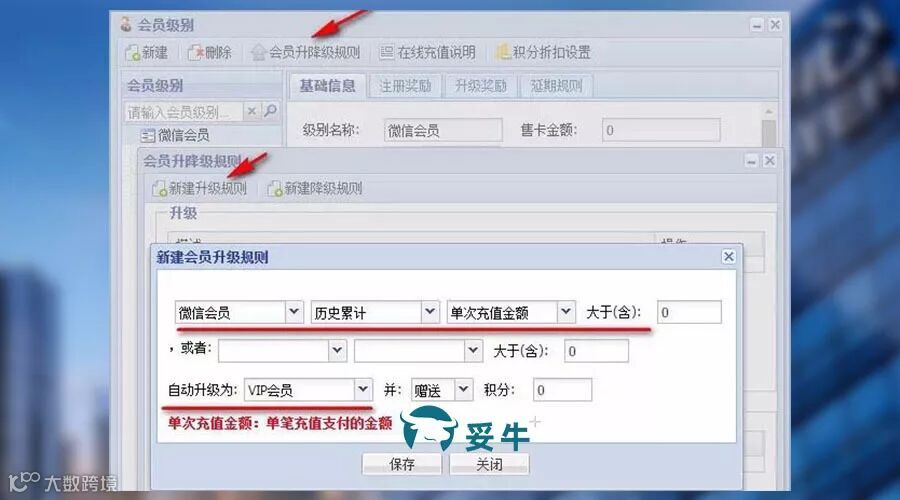Click the search magnifier in 会员级别 panel
900x500 pixels.
270,110
